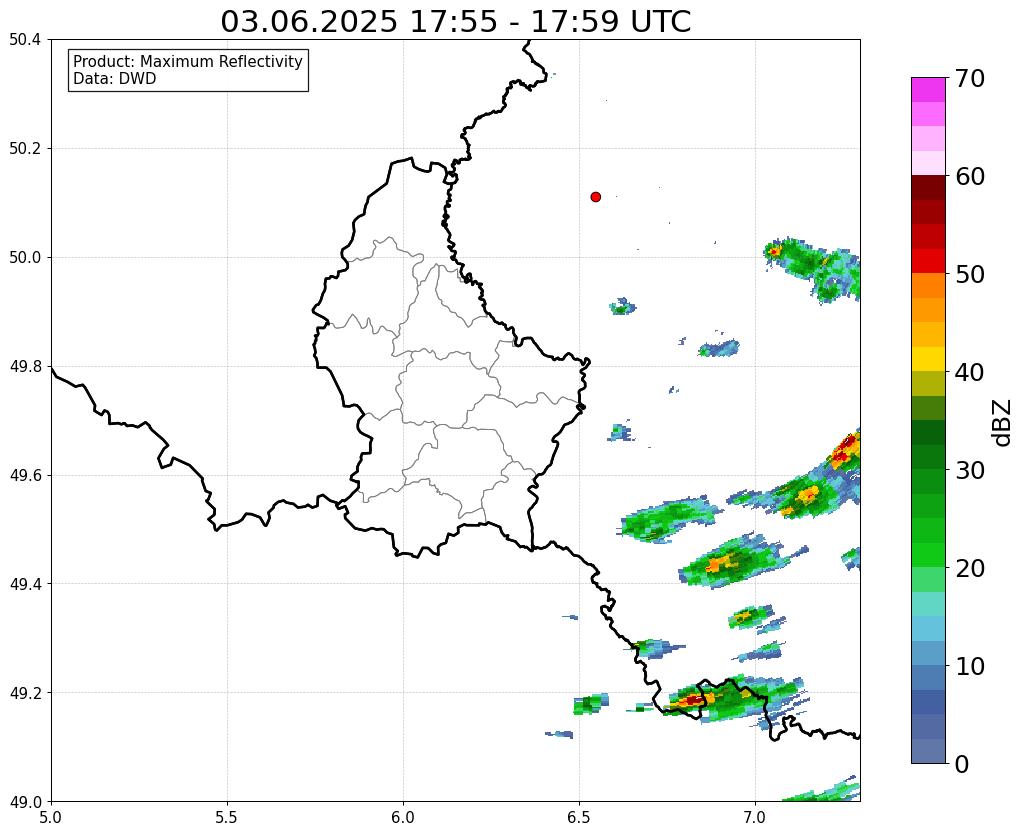
Task: Pick the dark maroon swatch just below 60
Action: pos(928,187)
